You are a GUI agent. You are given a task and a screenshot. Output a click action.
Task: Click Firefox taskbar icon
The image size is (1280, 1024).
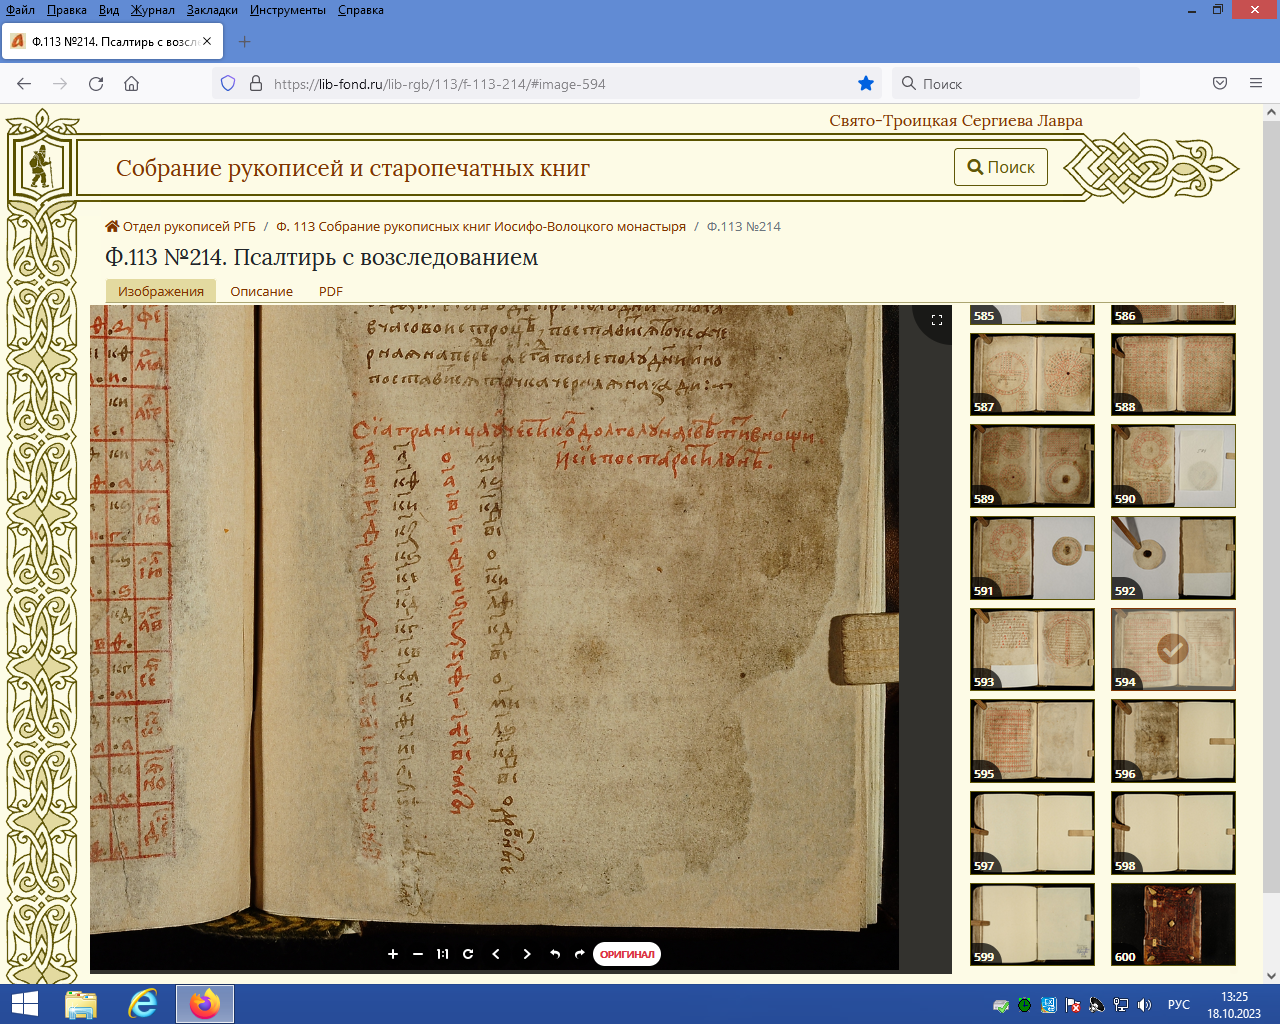pyautogui.click(x=205, y=1004)
